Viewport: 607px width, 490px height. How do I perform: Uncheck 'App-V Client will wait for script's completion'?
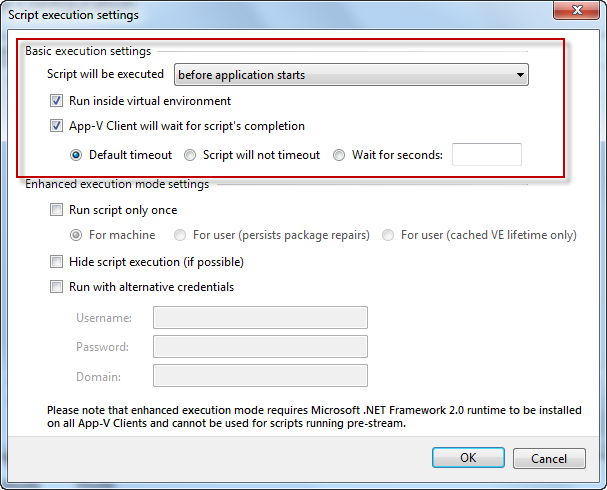56,127
